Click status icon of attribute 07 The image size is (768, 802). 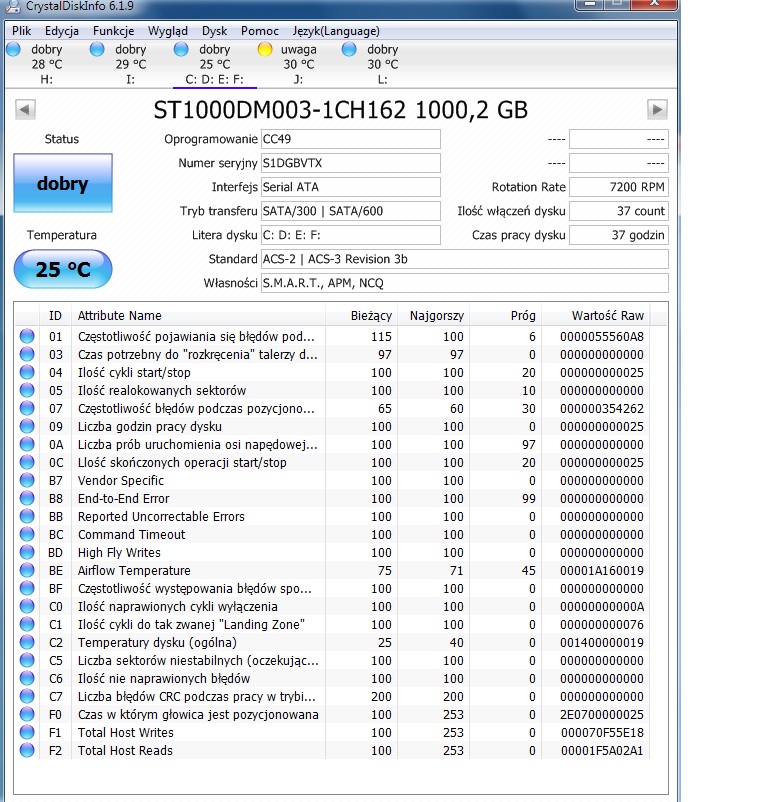27,408
